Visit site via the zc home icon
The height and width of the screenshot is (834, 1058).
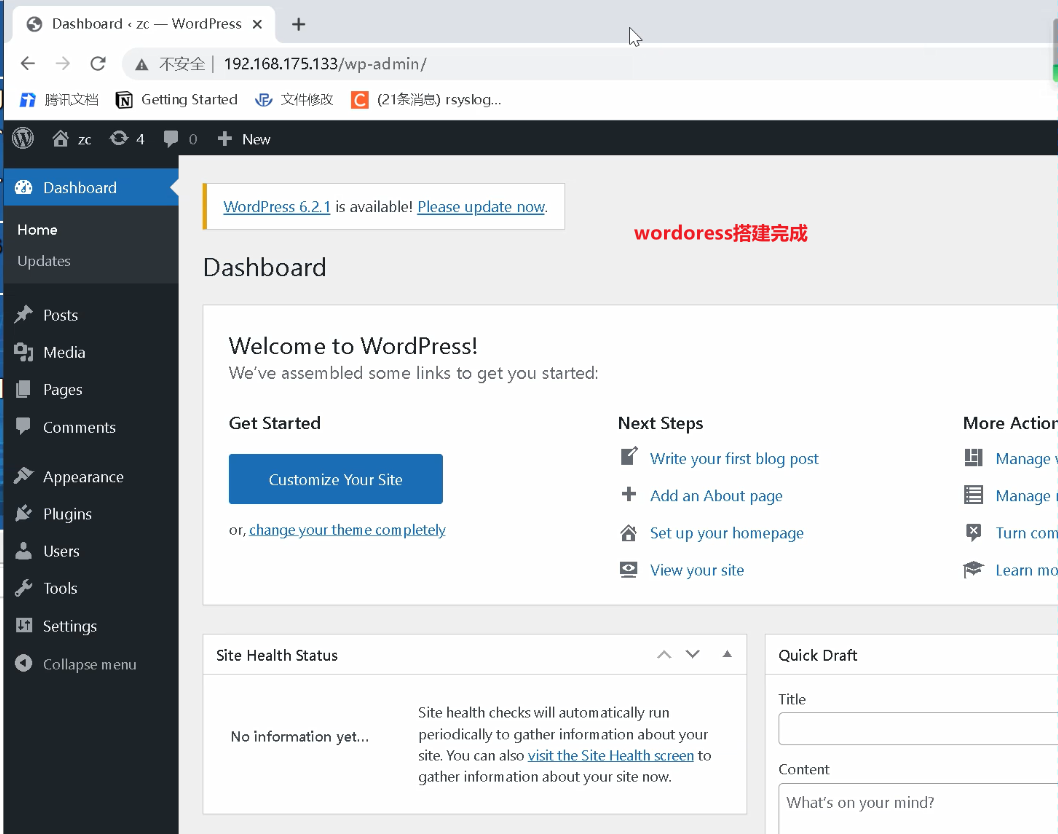coord(72,139)
